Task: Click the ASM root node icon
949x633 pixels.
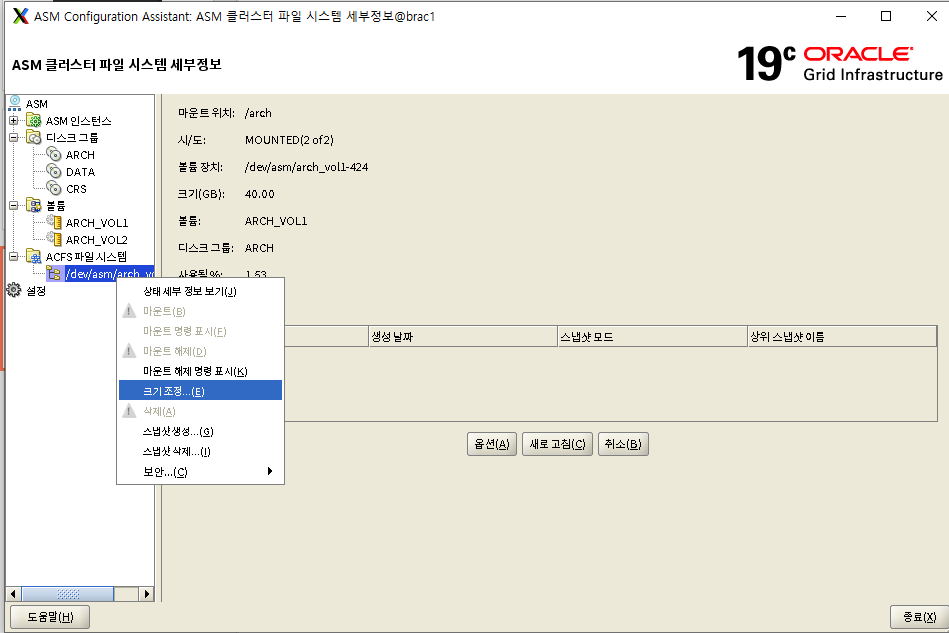Action: click(x=15, y=103)
